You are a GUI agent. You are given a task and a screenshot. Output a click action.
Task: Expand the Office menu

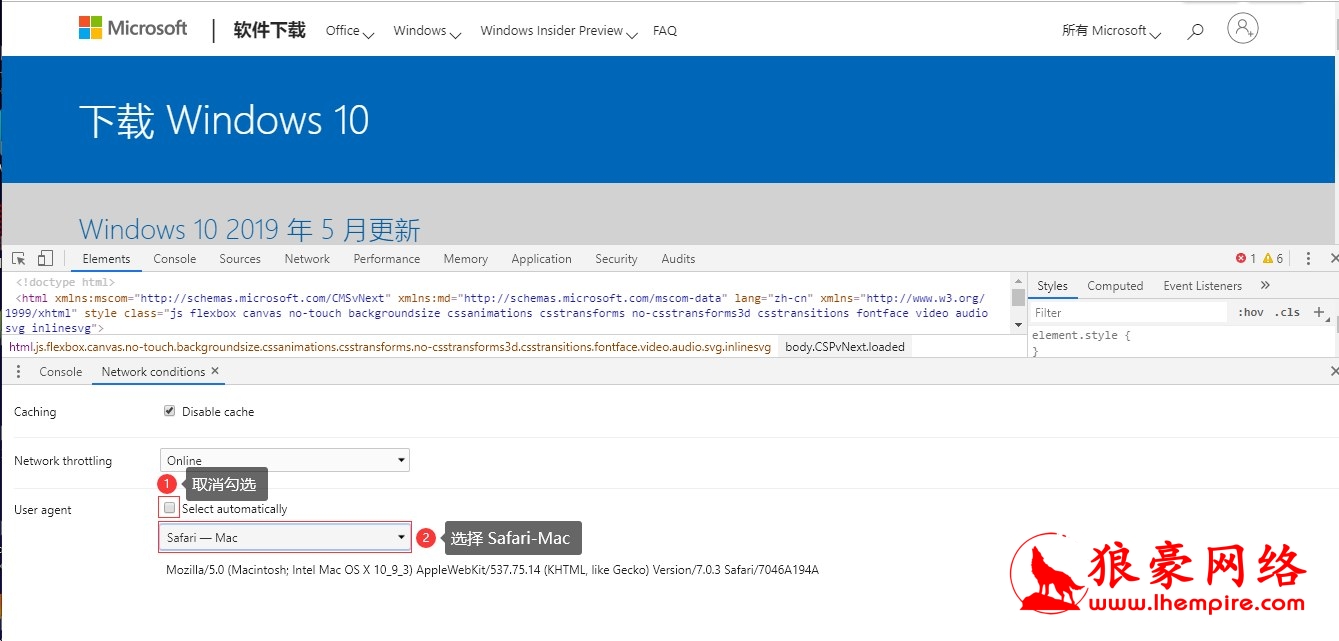coord(350,31)
